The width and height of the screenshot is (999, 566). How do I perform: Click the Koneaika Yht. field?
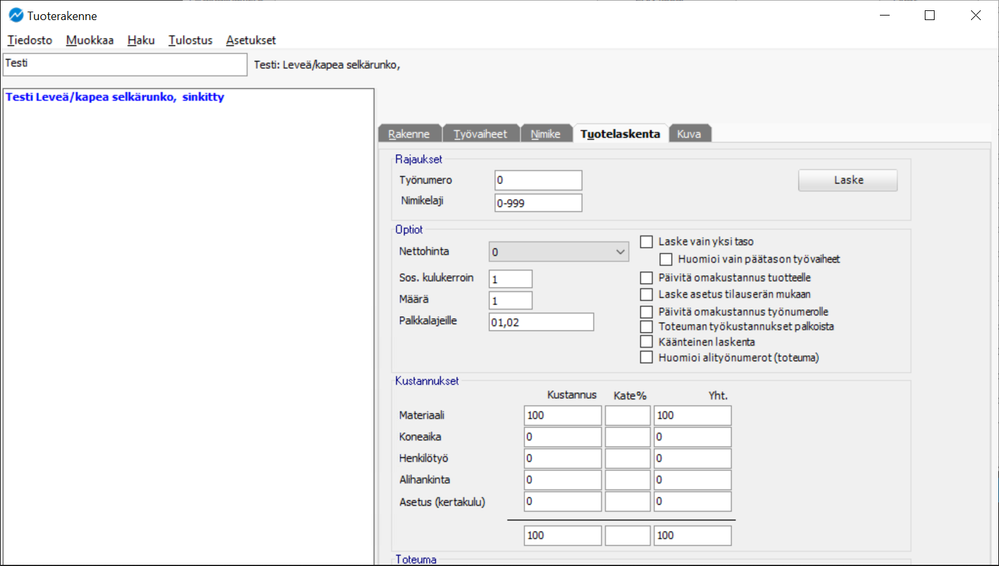pyautogui.click(x=693, y=437)
